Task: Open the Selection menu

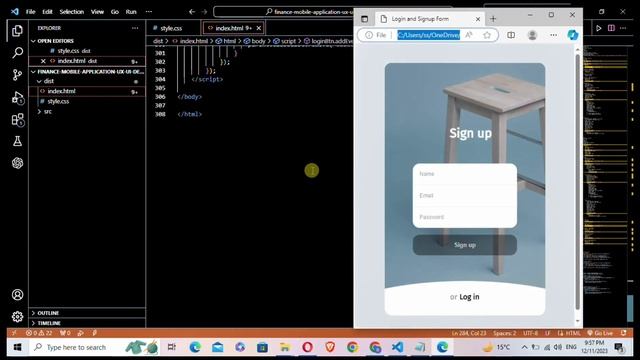Action: (71, 12)
